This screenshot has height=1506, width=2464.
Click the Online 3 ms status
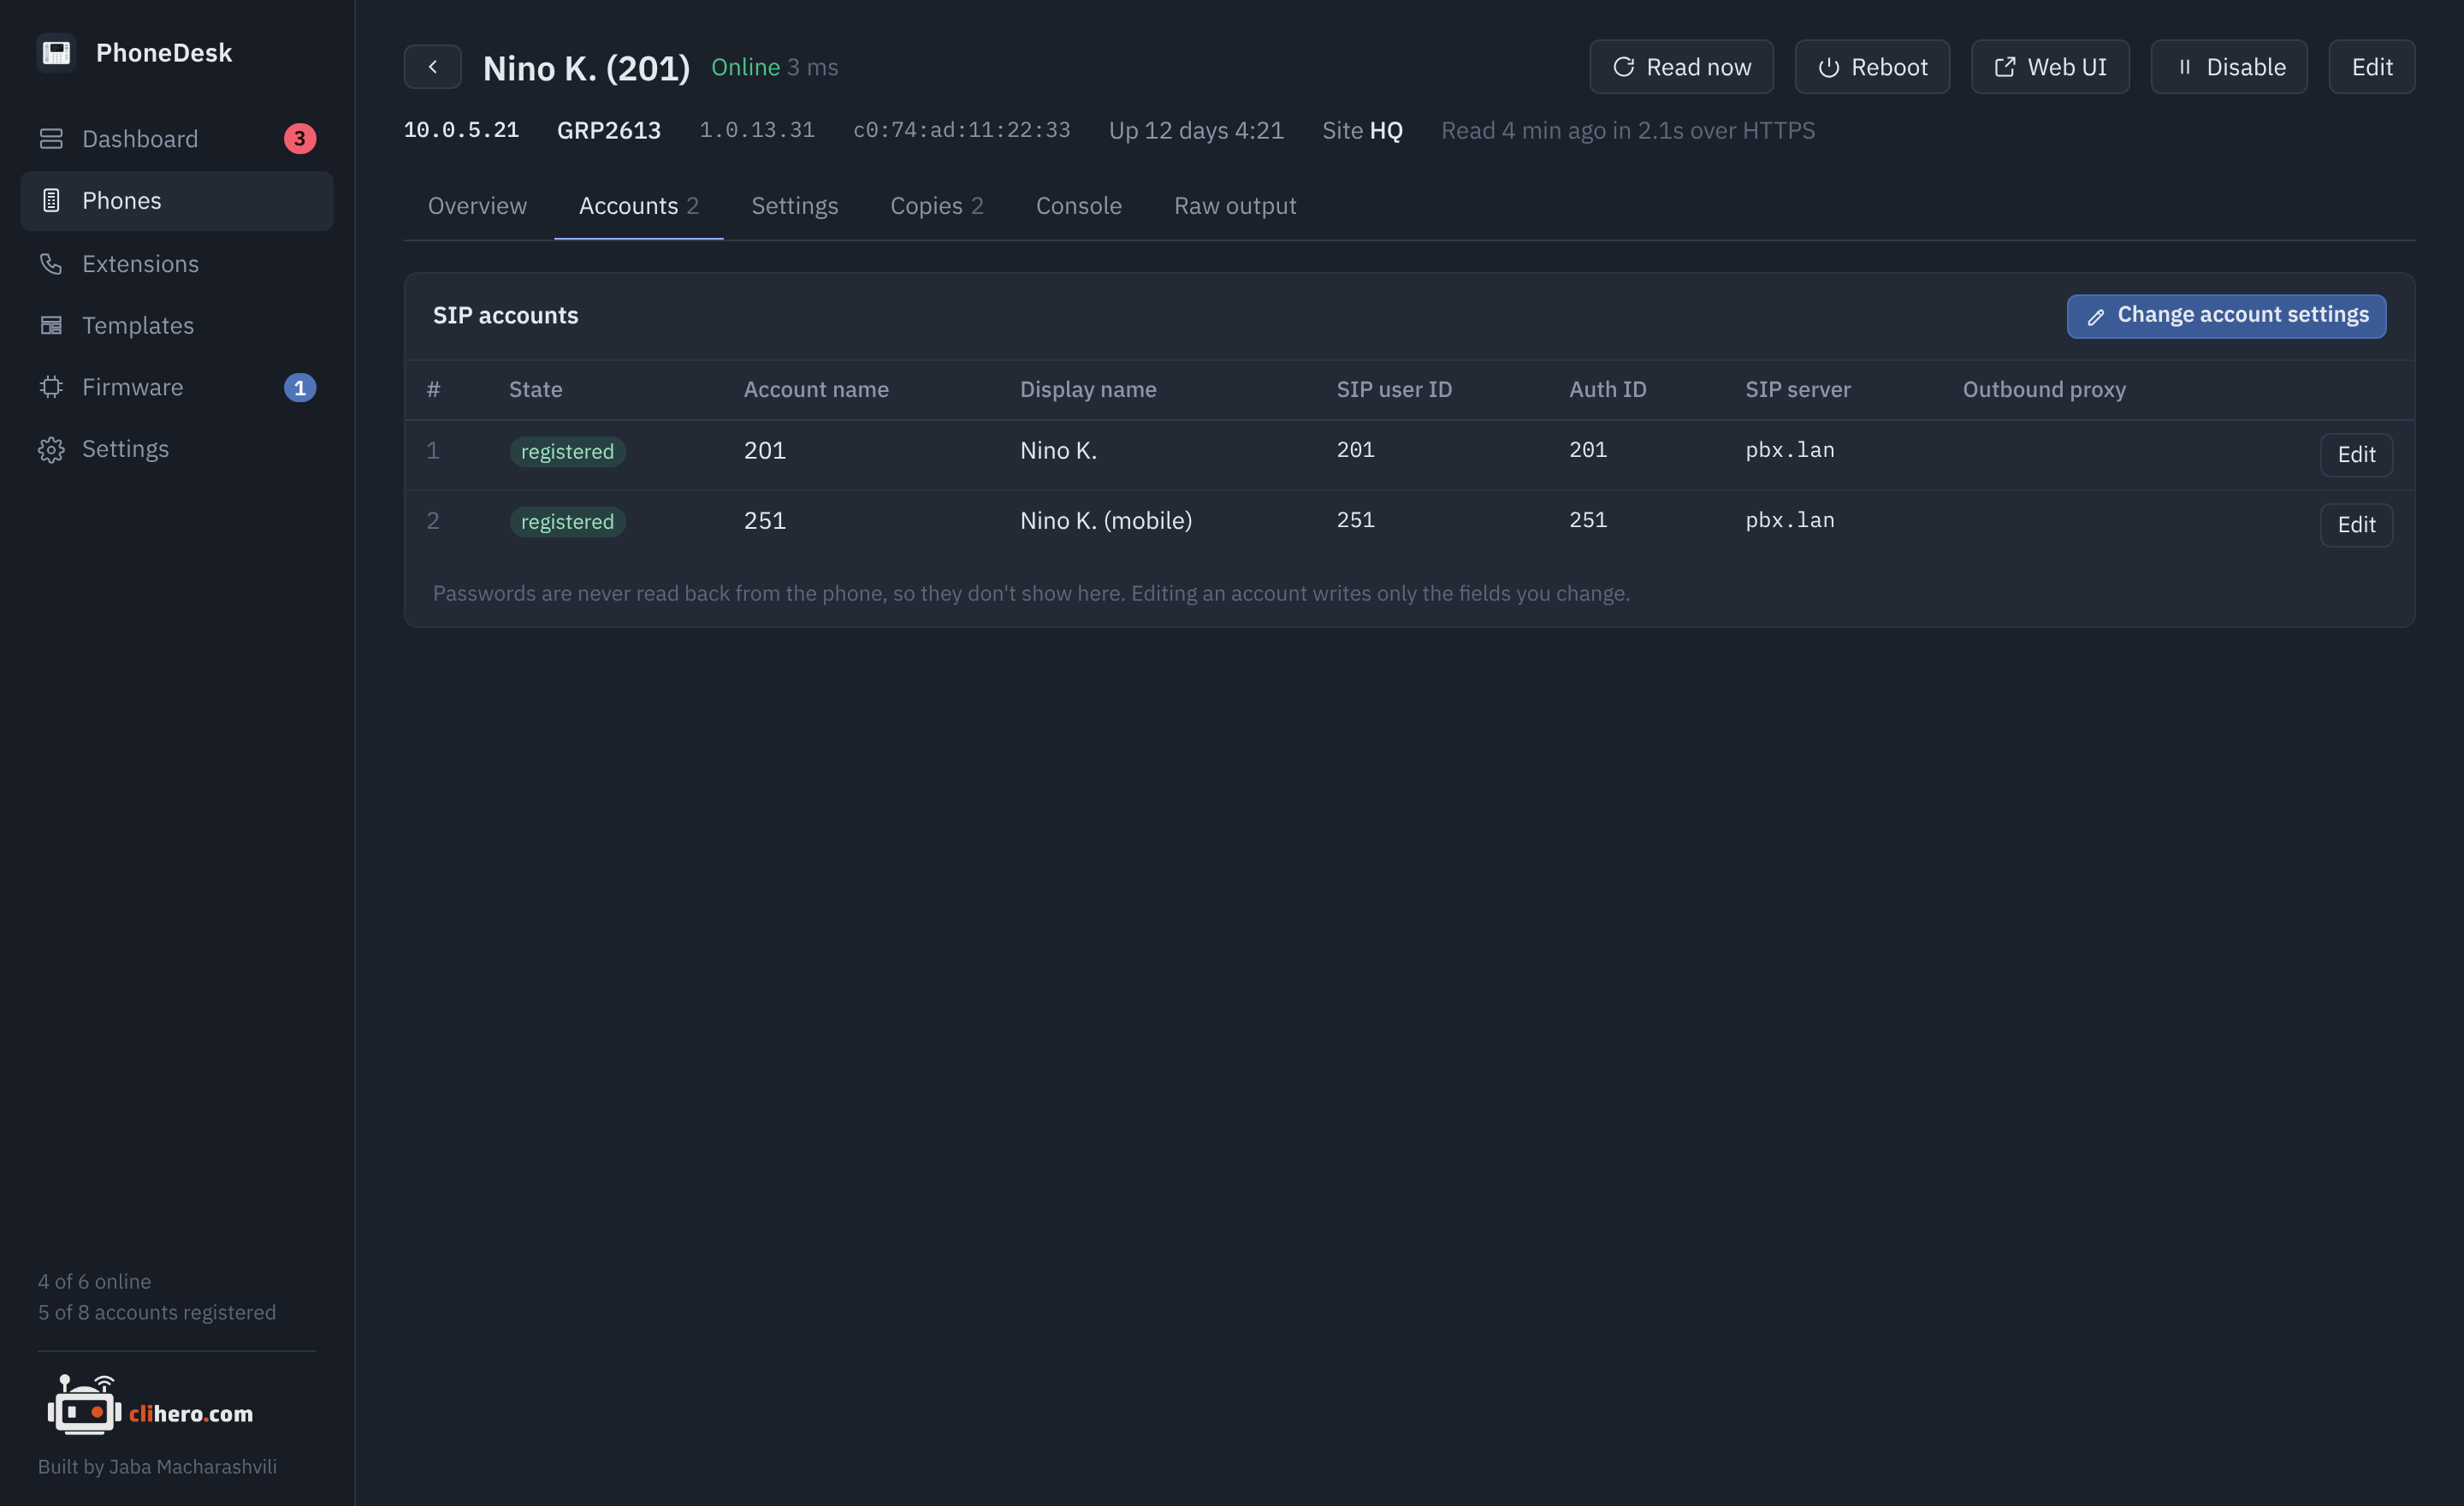[774, 67]
